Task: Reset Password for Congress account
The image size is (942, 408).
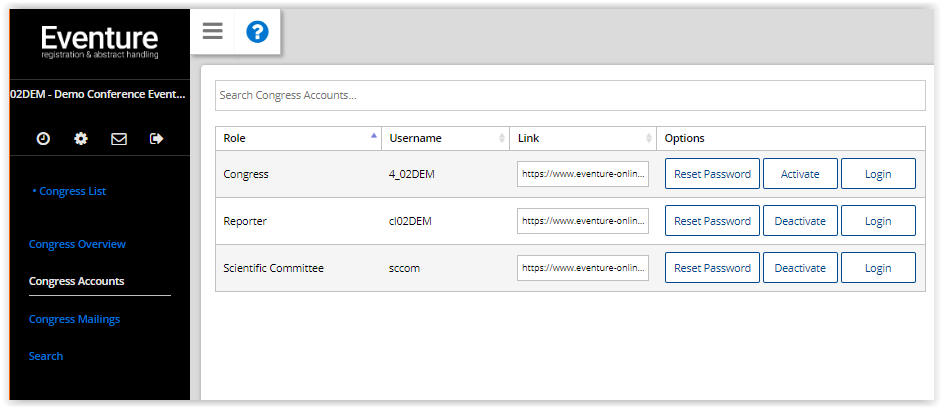Action: click(x=712, y=174)
